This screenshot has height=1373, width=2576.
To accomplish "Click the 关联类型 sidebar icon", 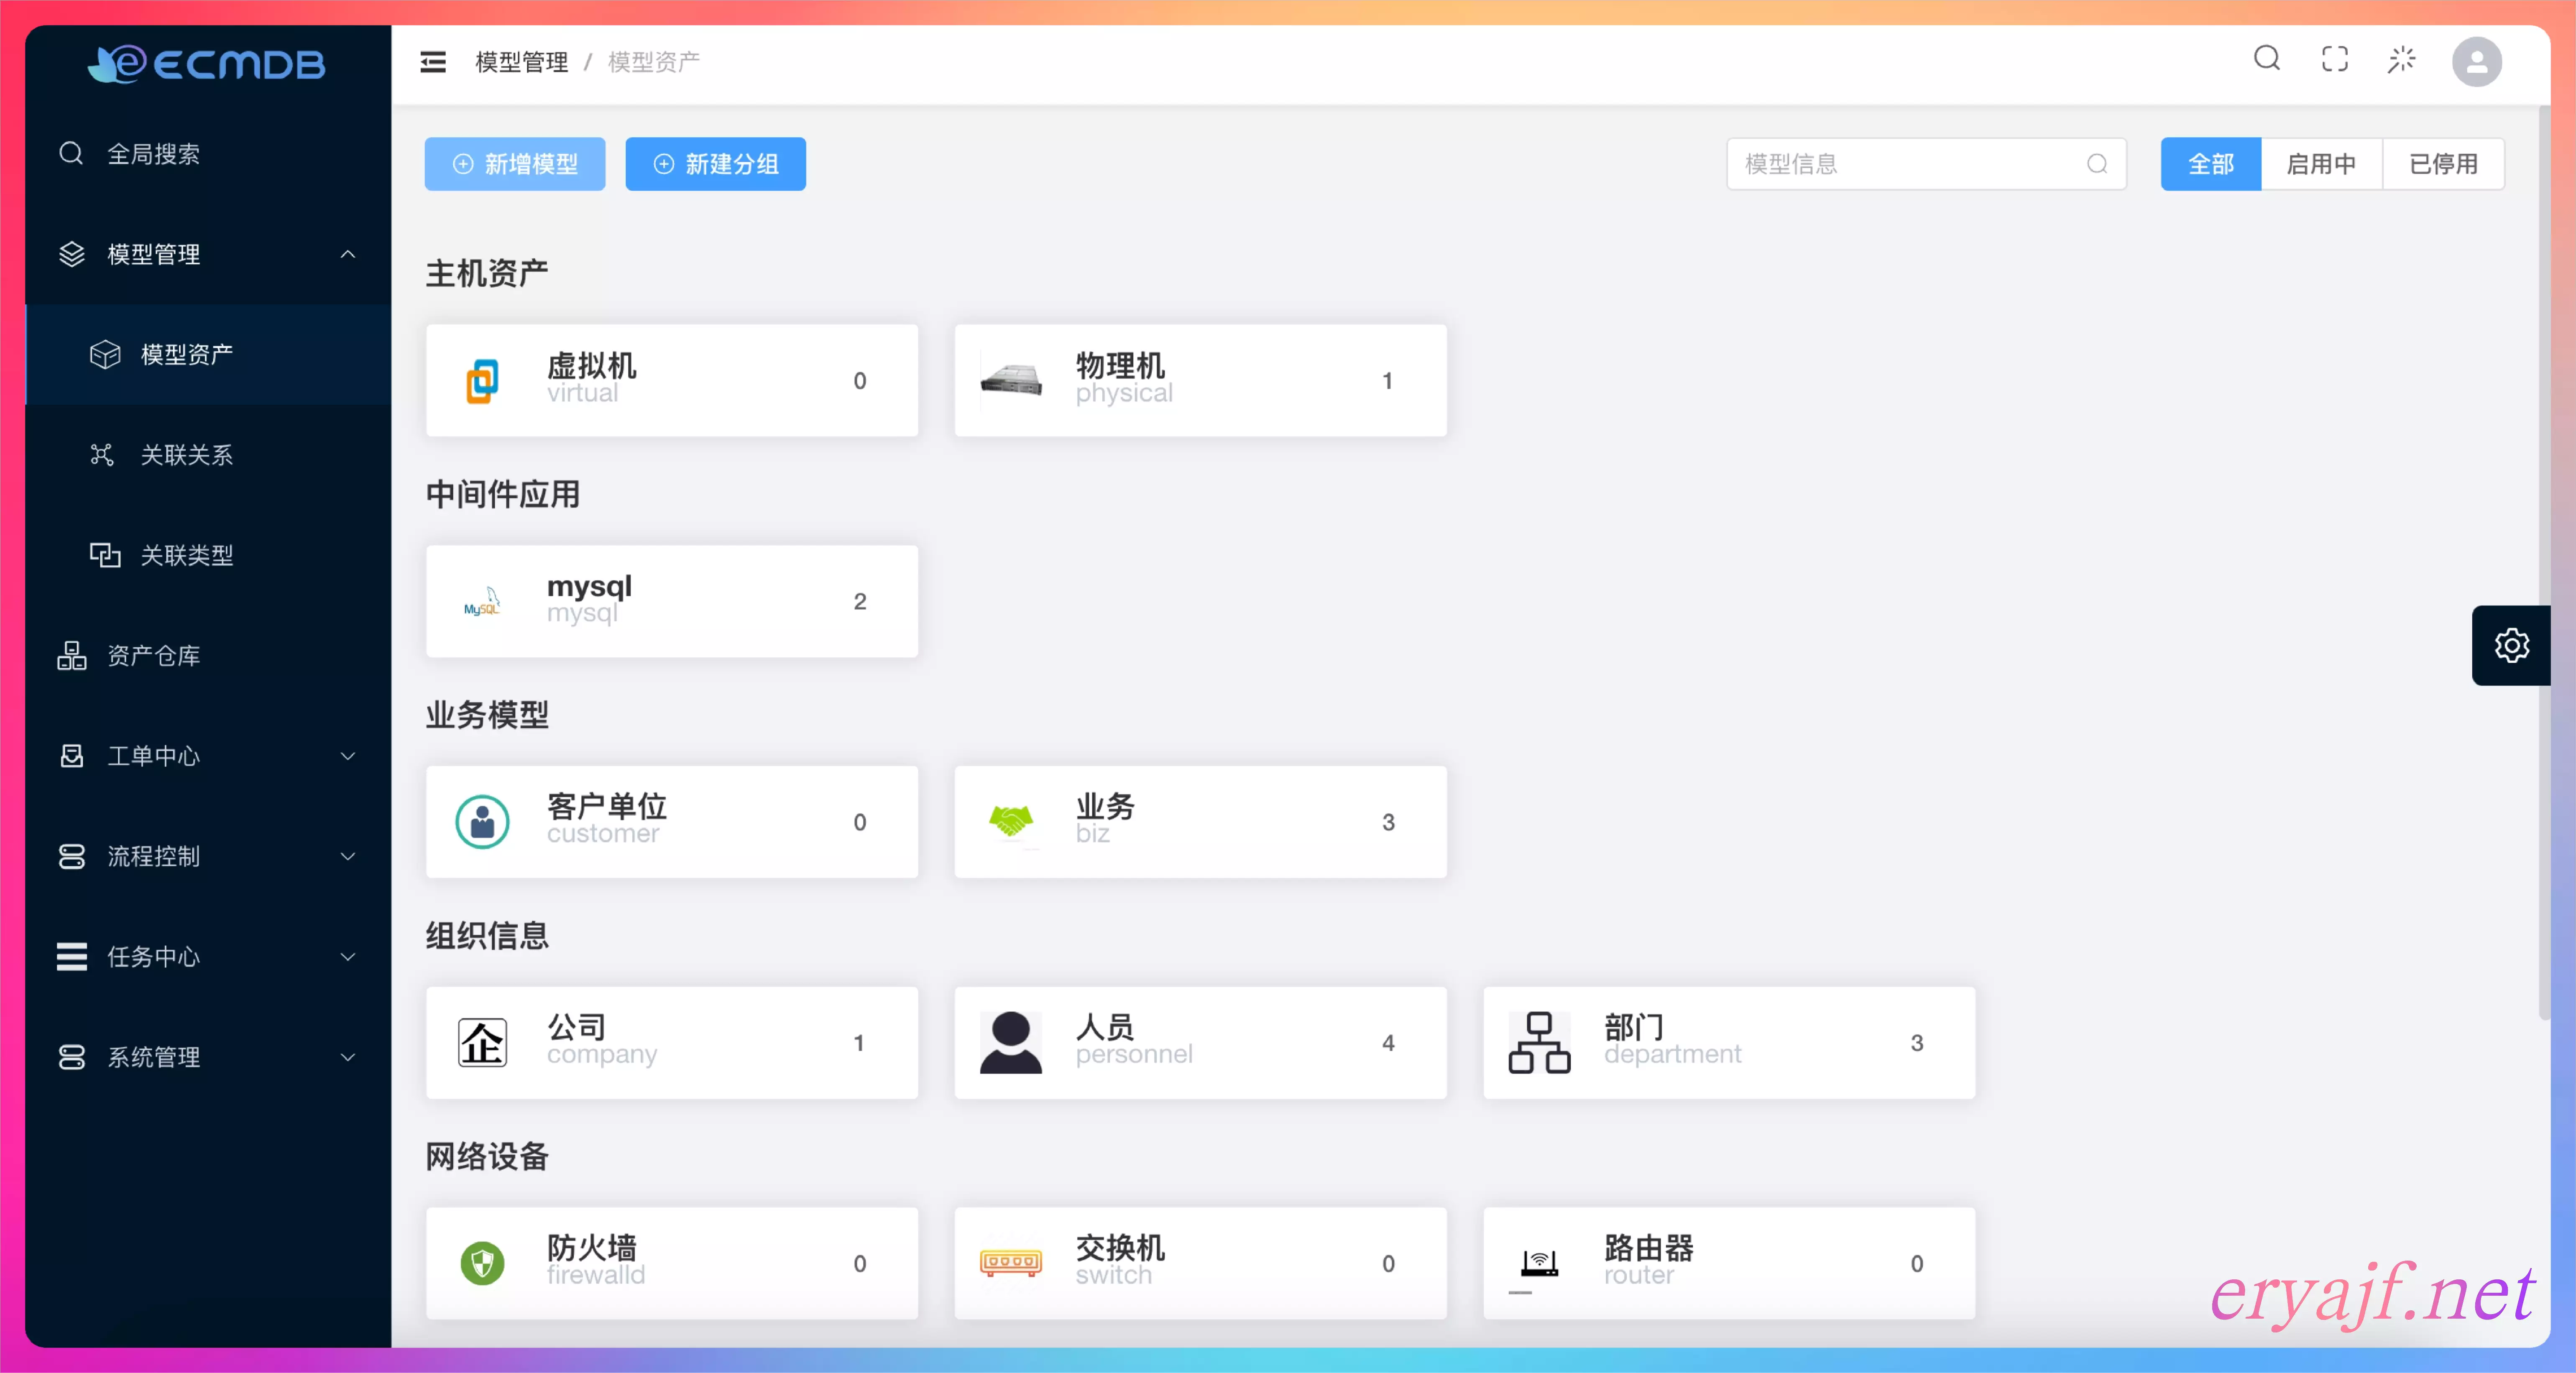I will point(105,555).
